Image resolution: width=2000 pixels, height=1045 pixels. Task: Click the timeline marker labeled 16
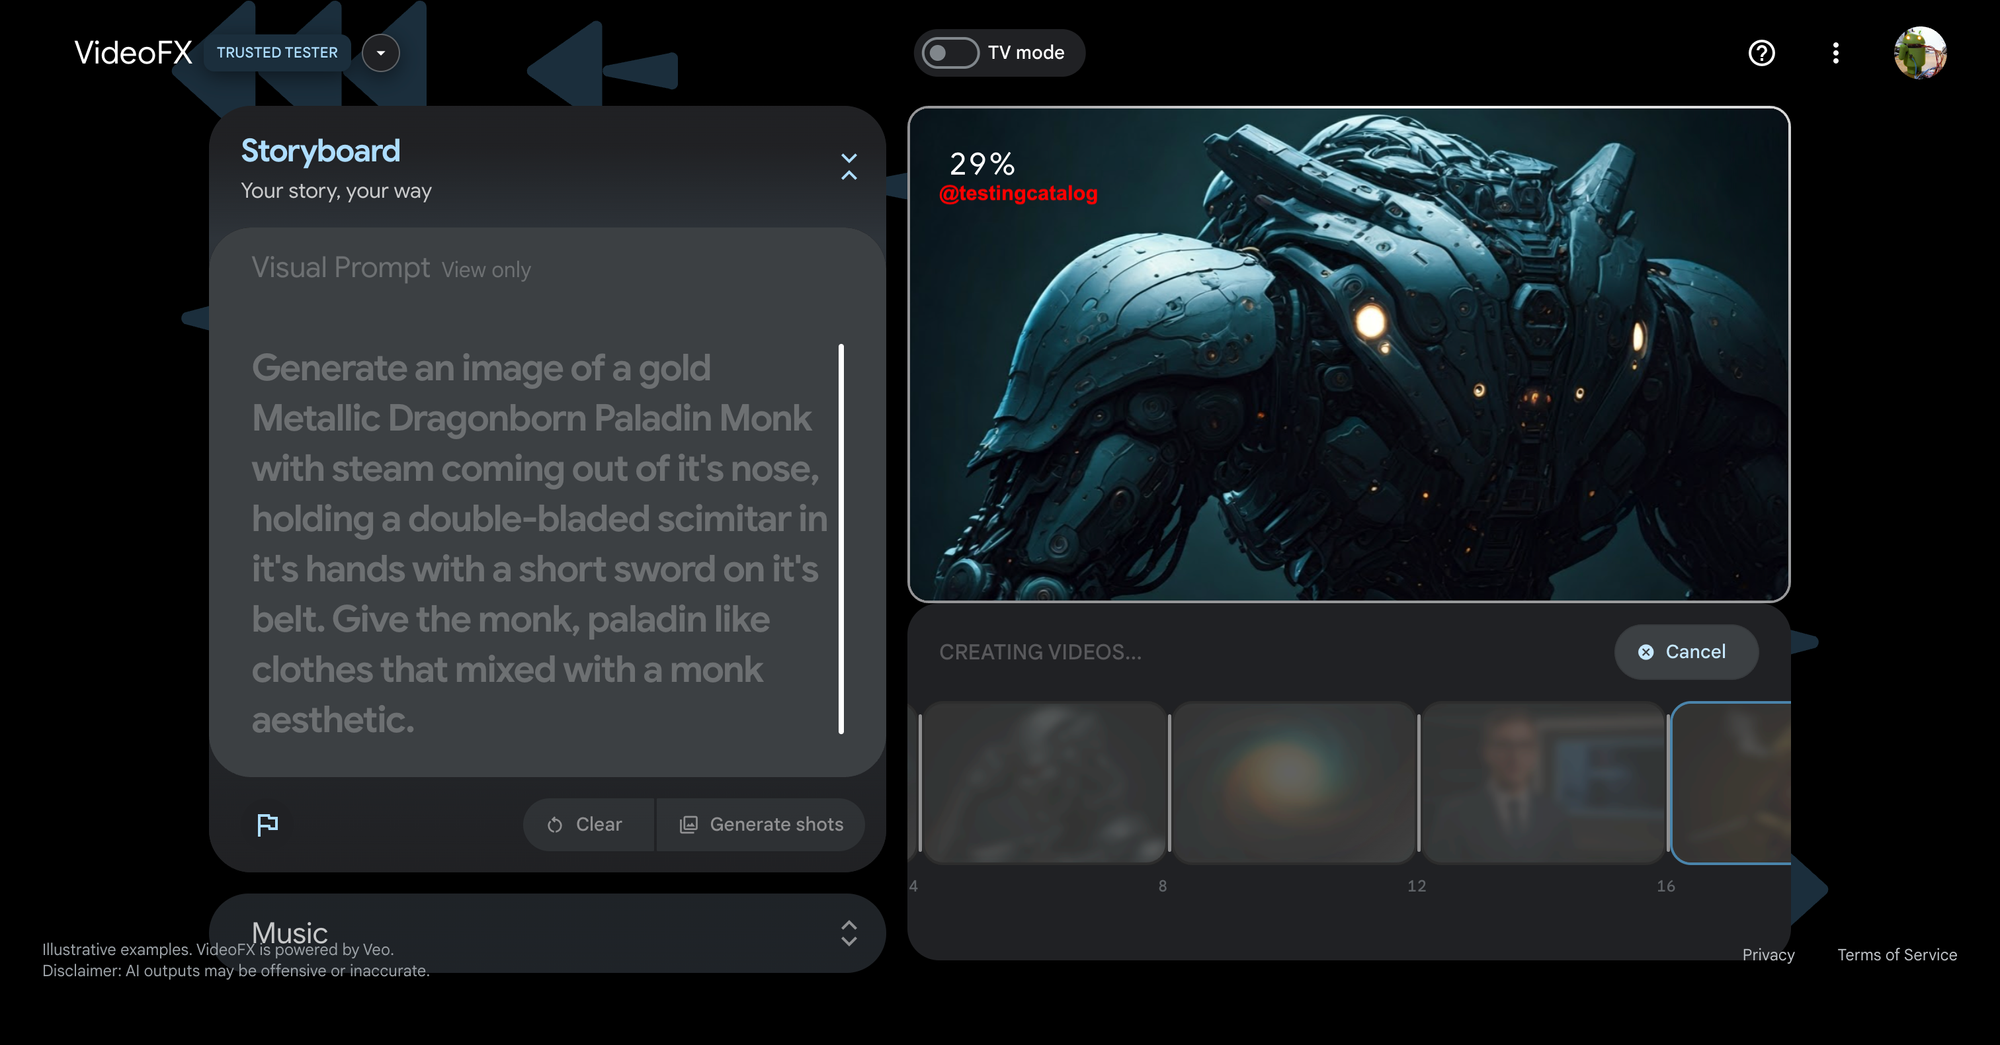[1666, 885]
